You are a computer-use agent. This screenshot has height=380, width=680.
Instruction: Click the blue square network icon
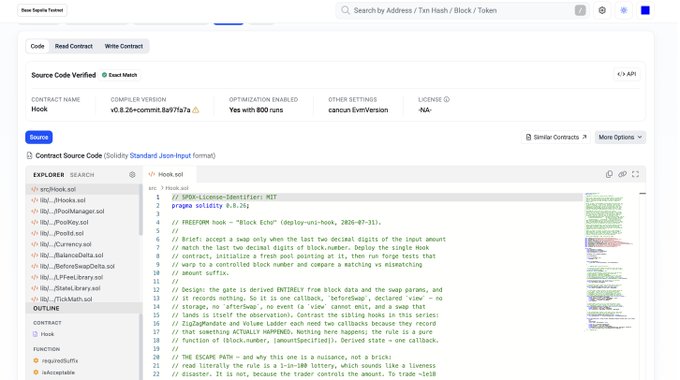point(645,10)
